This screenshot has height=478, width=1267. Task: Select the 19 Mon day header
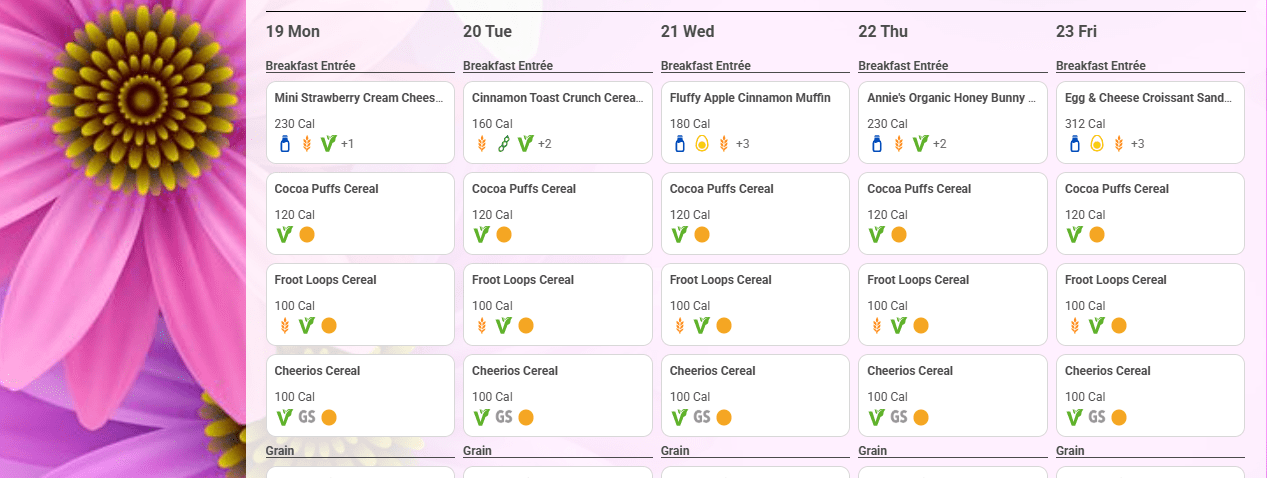(293, 32)
